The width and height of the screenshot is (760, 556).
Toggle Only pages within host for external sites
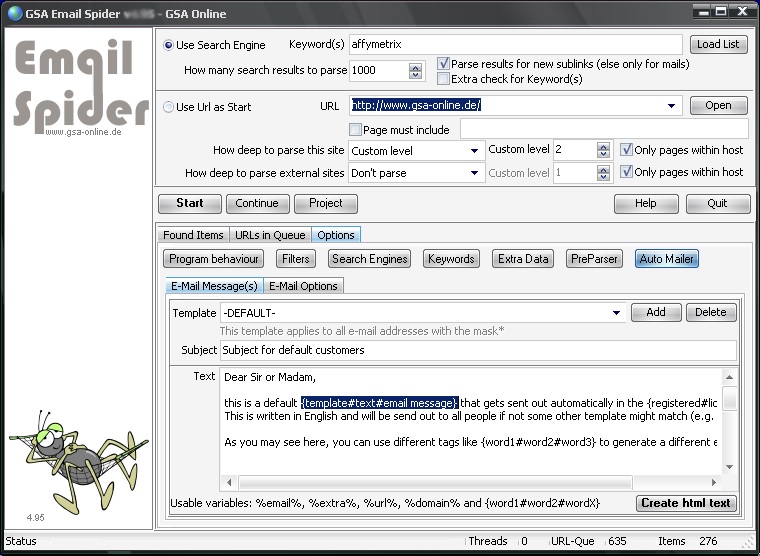[626, 172]
